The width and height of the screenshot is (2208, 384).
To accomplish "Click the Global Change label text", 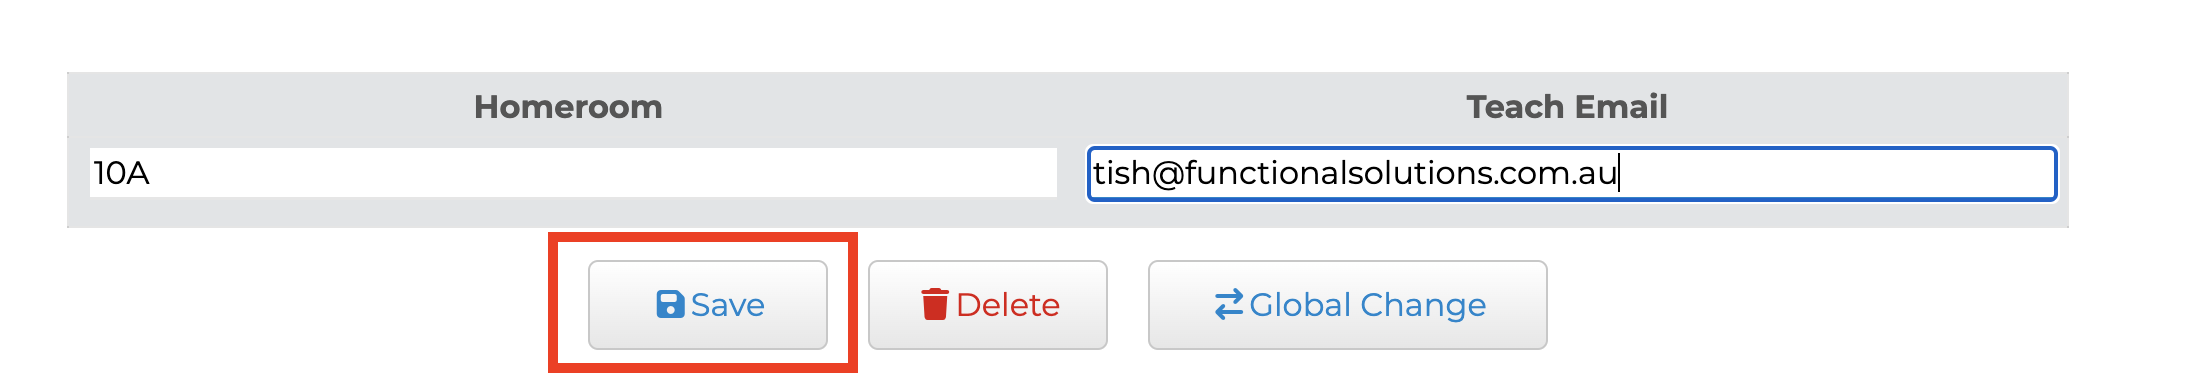I will tap(1368, 305).
